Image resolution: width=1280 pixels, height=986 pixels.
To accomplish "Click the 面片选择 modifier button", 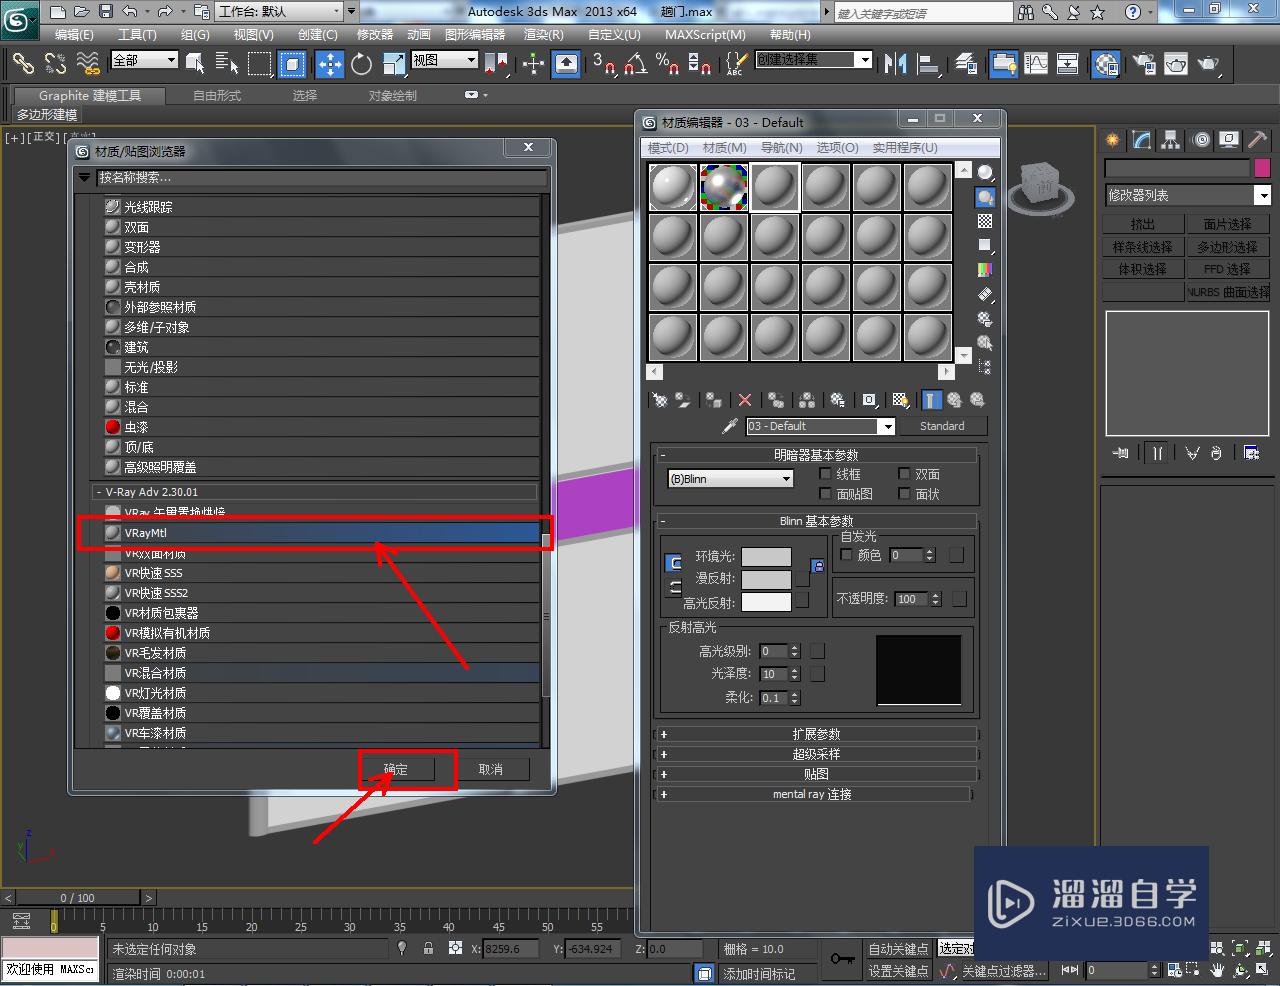I will click(x=1227, y=224).
